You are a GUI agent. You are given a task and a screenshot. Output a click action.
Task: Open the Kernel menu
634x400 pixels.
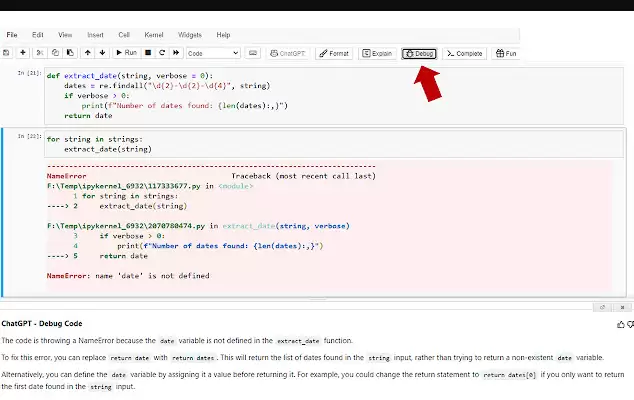coord(154,35)
